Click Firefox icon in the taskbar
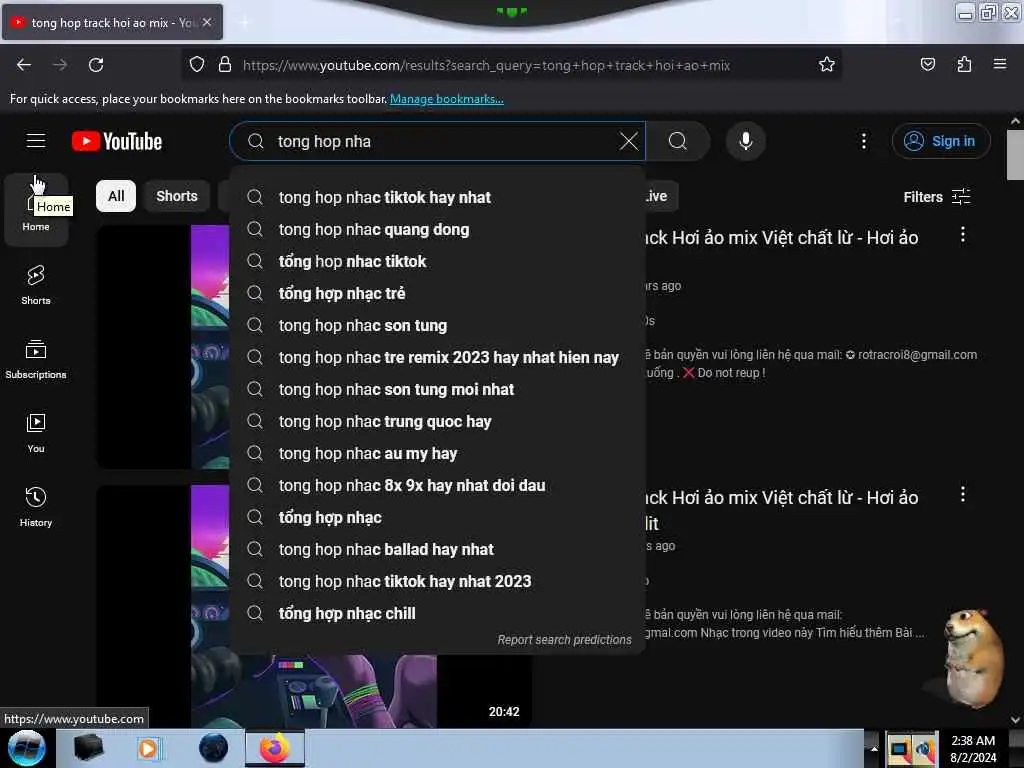This screenshot has width=1024, height=768. point(275,748)
